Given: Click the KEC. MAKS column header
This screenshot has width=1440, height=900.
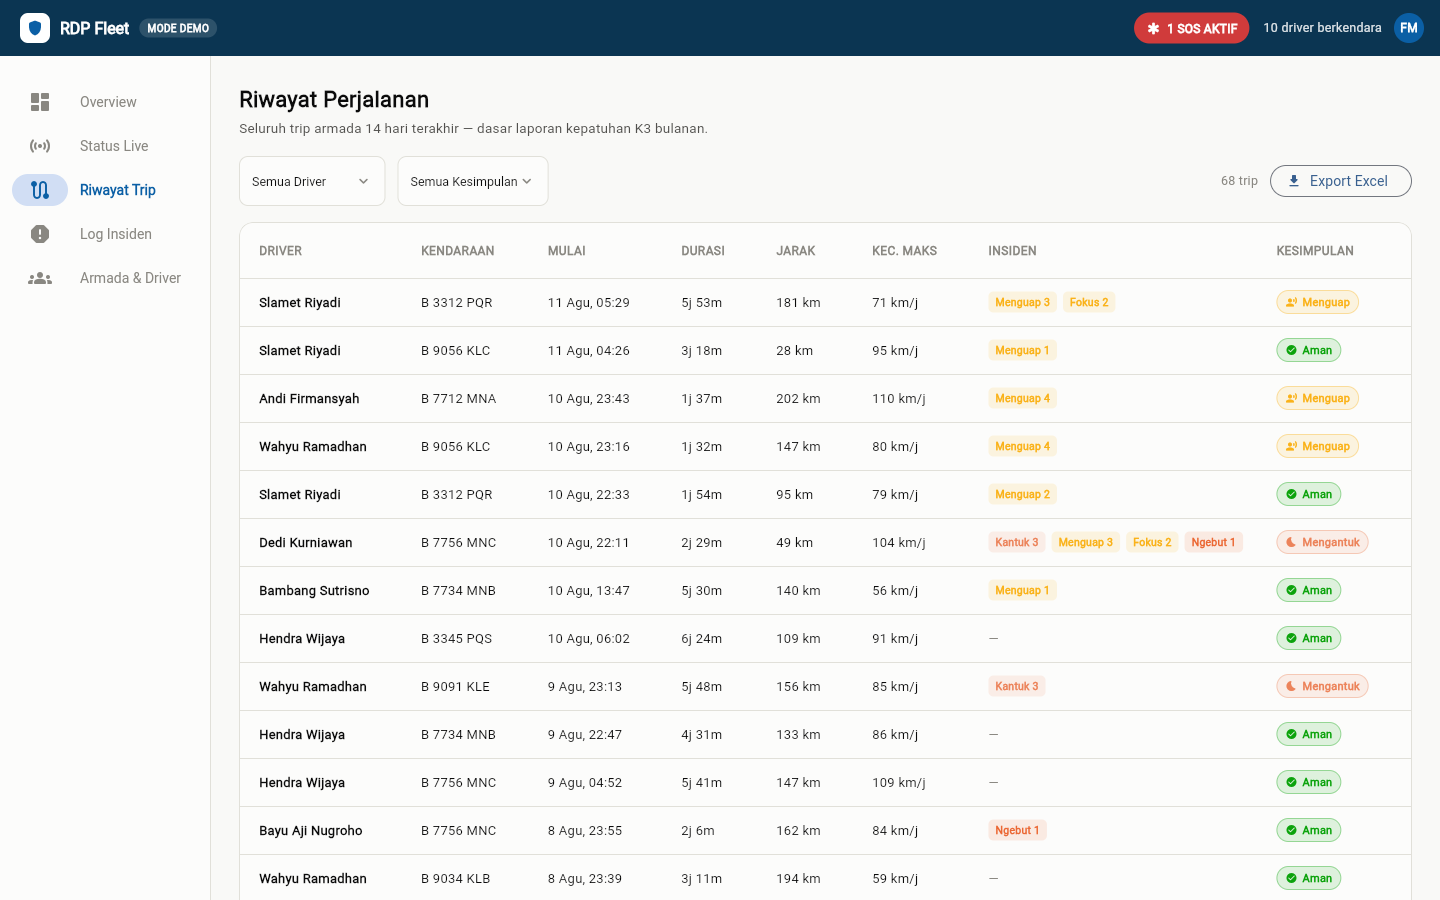Looking at the screenshot, I should [x=905, y=251].
